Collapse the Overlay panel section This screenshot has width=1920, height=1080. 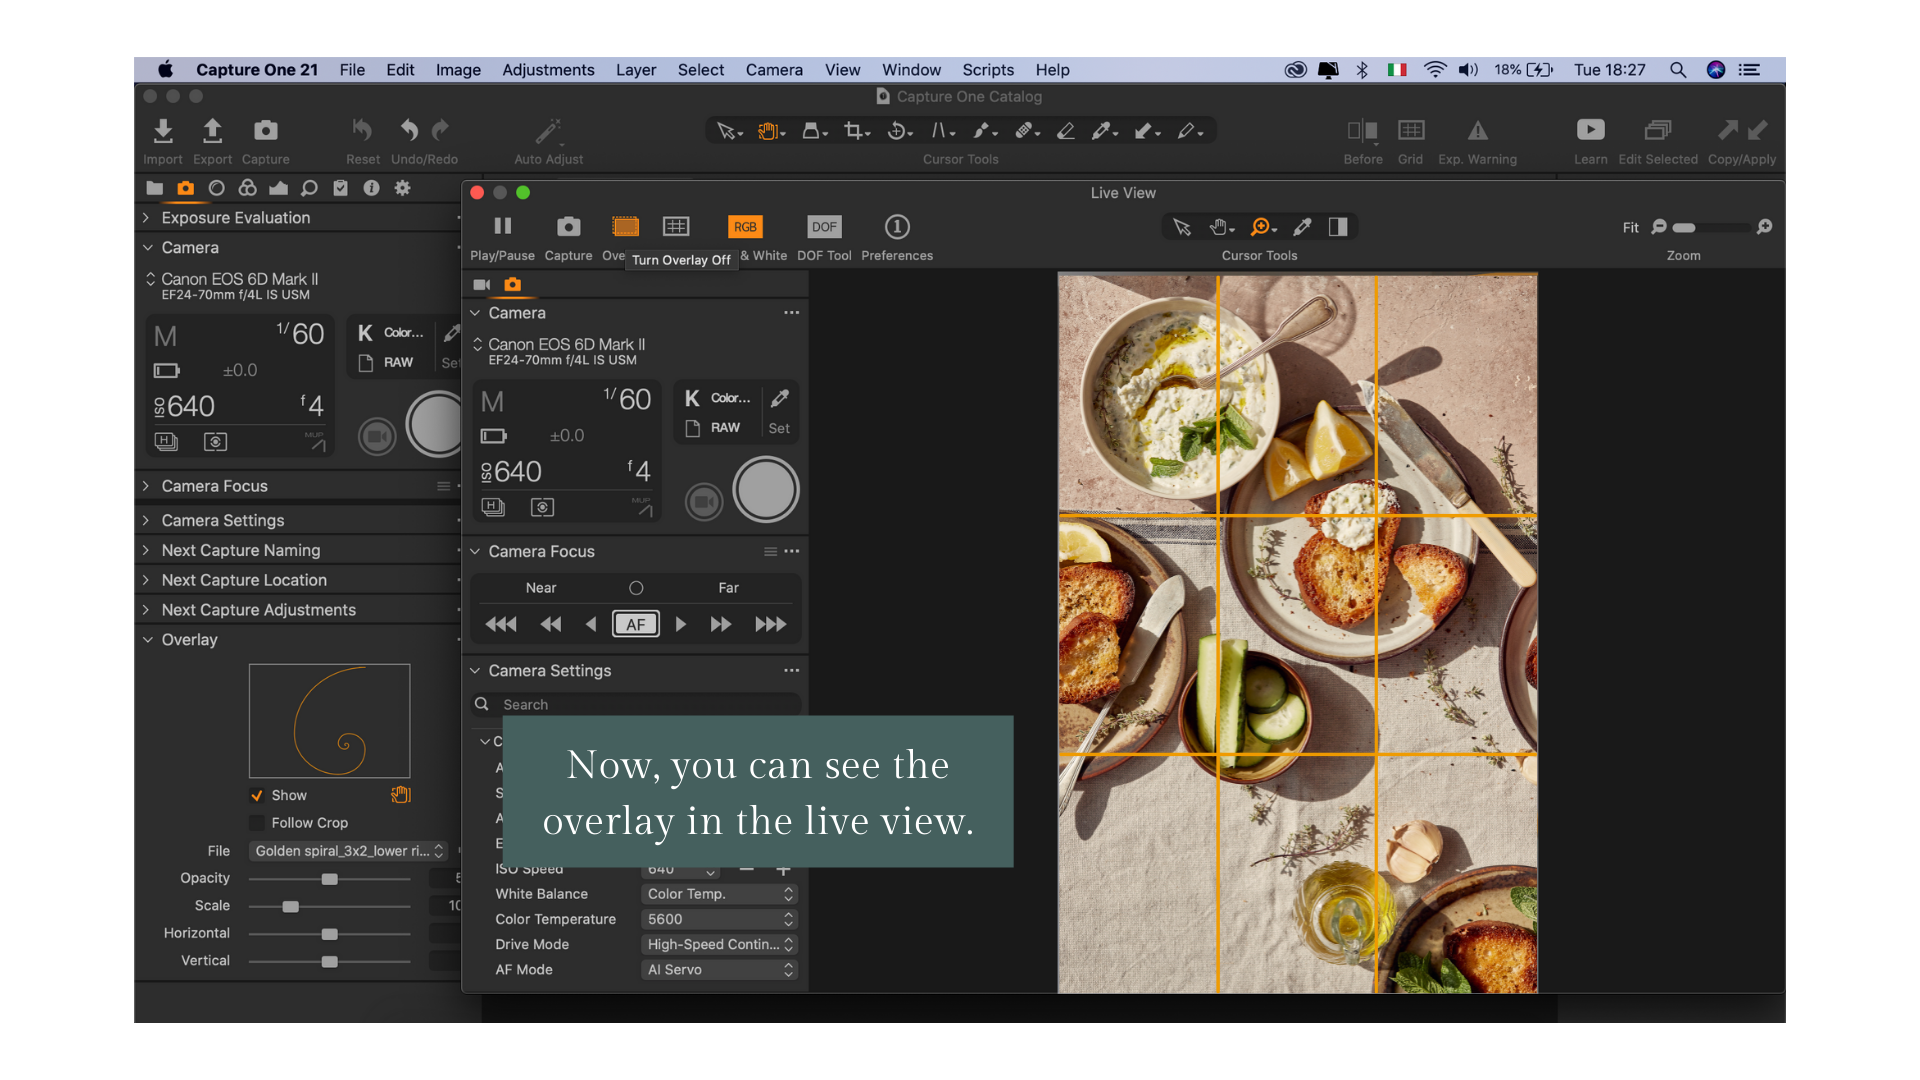[149, 640]
